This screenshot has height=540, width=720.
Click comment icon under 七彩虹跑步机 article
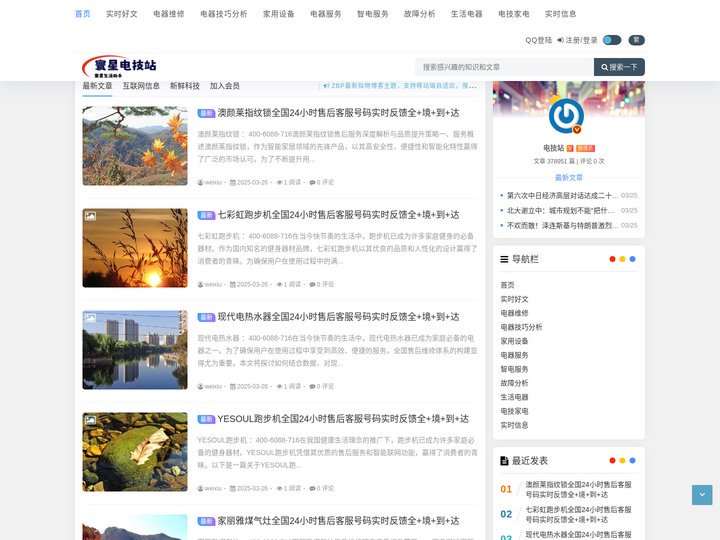[312, 284]
